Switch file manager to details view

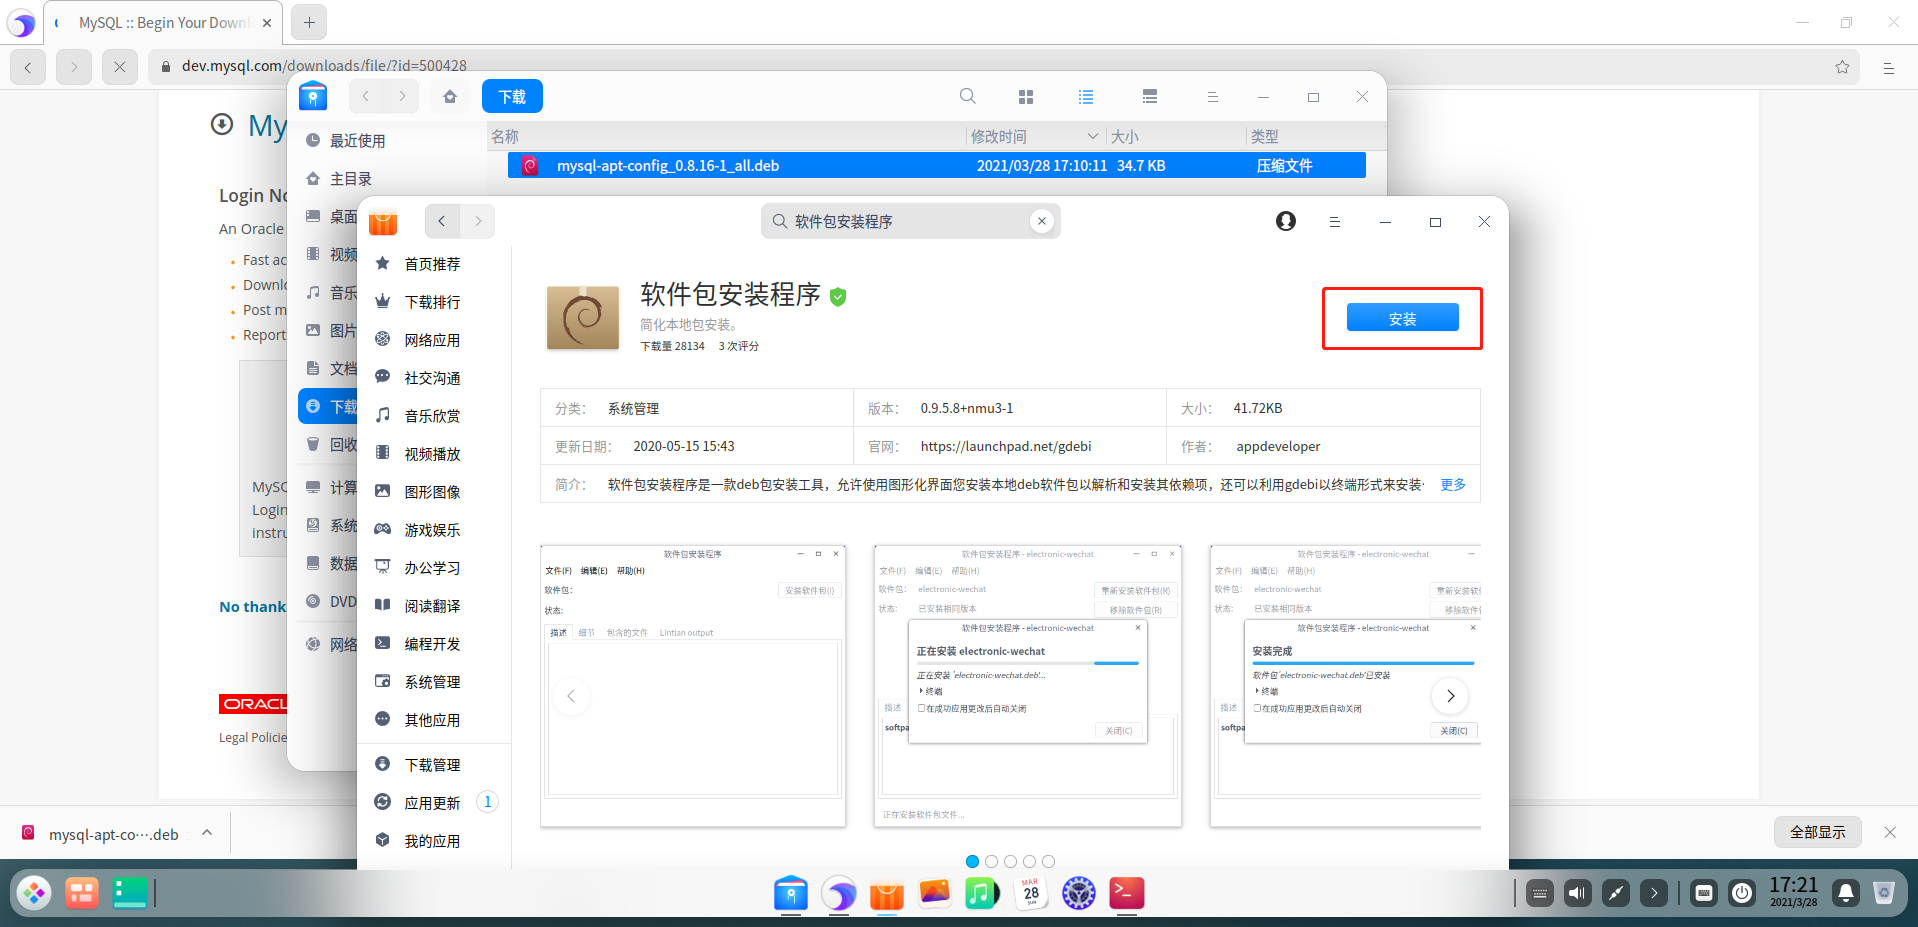(1150, 97)
